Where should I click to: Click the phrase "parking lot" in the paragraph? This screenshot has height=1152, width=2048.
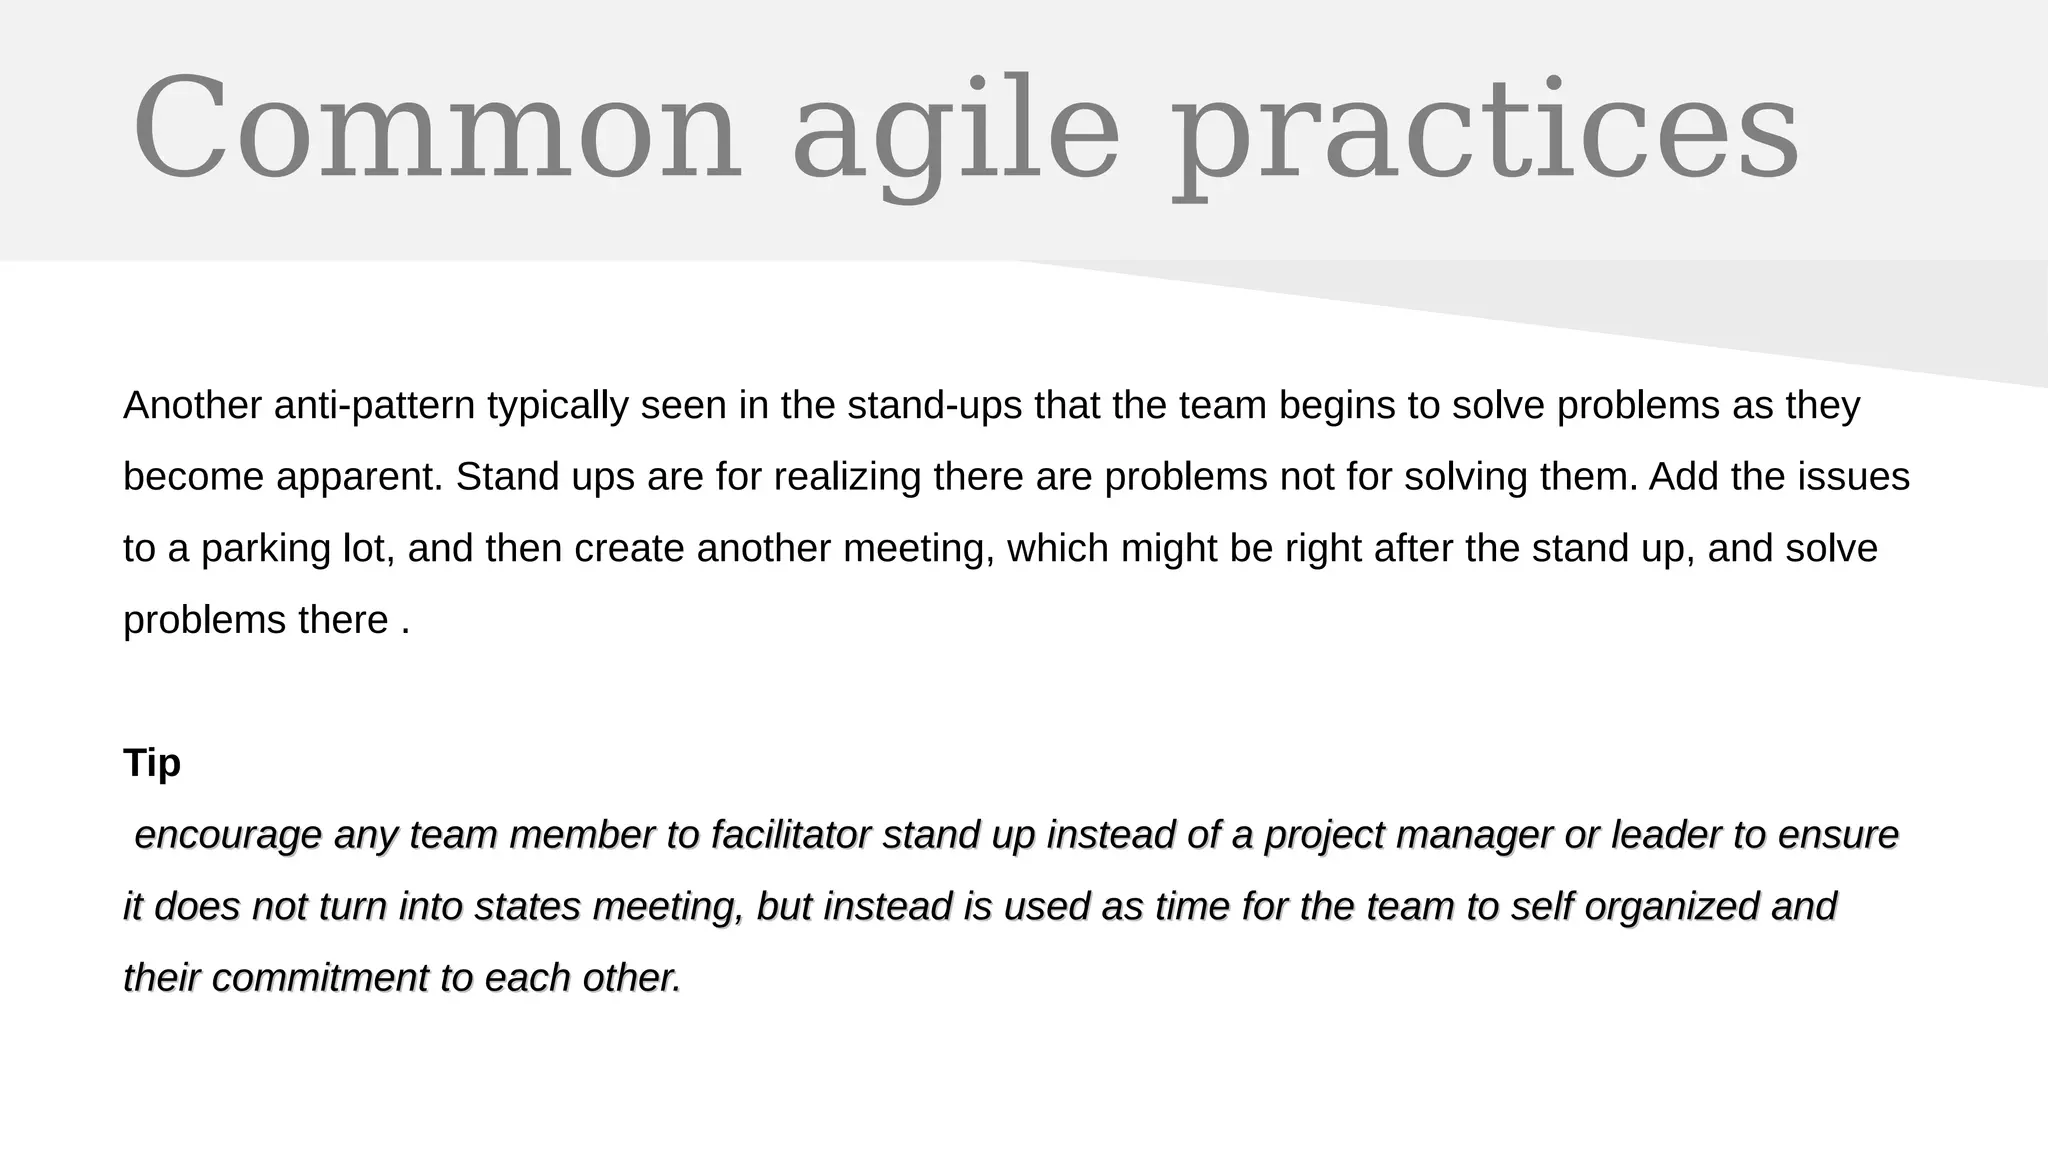click(297, 549)
